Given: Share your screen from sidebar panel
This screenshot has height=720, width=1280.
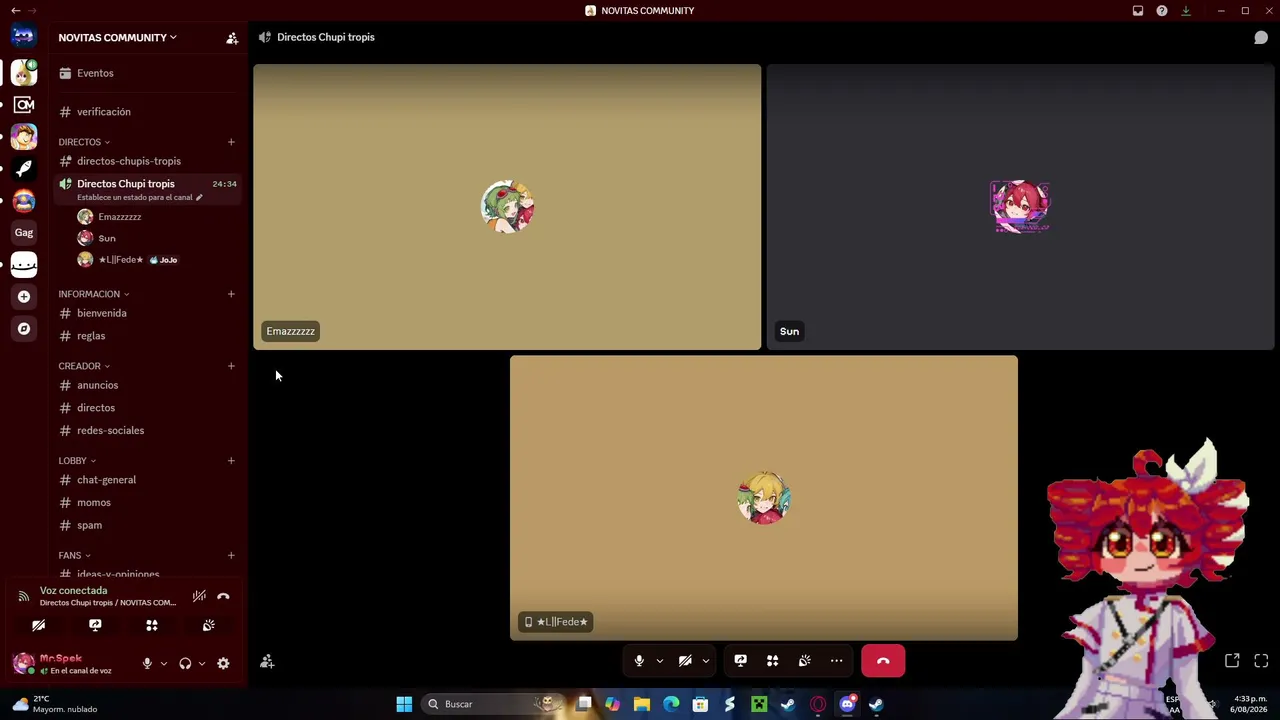Looking at the screenshot, I should click(95, 625).
